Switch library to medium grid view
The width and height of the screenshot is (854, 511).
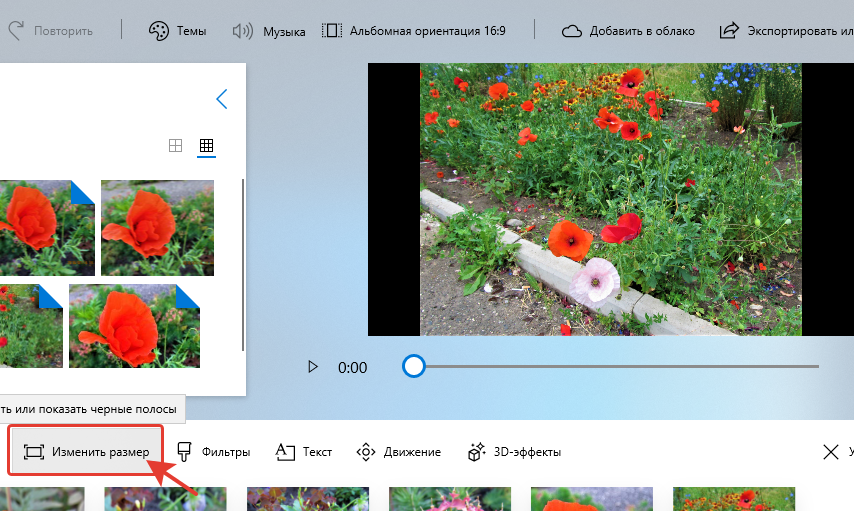point(175,146)
